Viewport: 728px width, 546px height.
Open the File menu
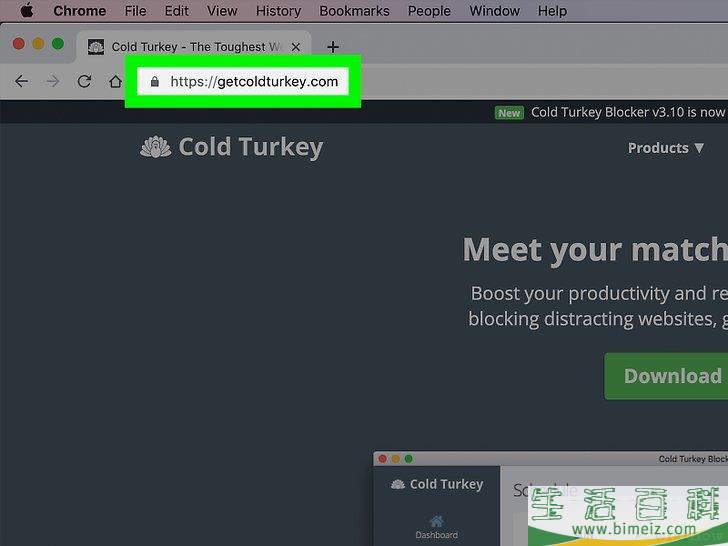pos(135,11)
